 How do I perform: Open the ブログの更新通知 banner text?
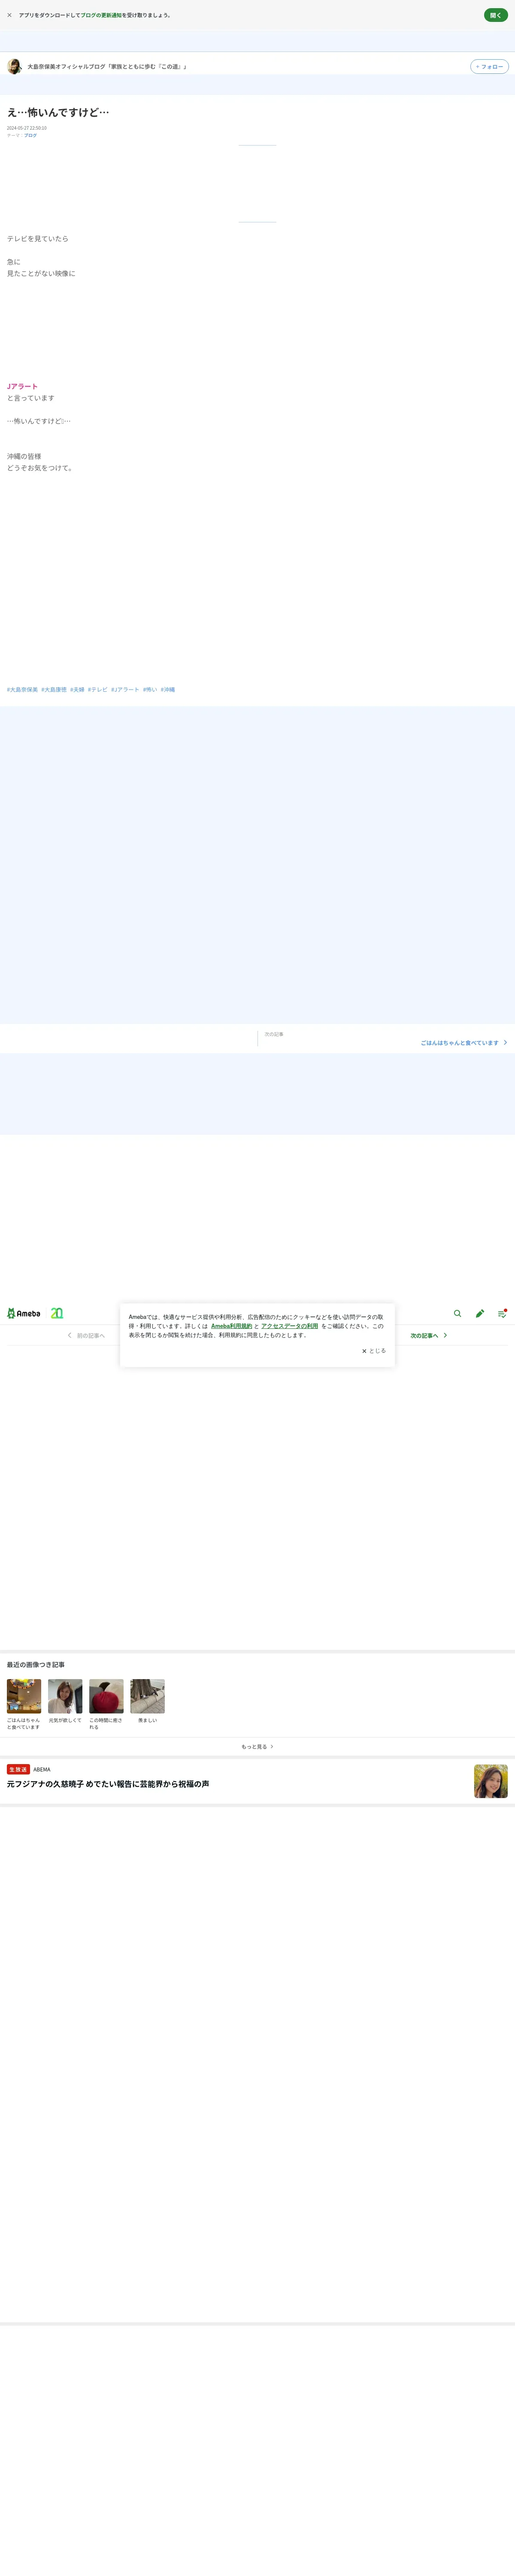(x=101, y=15)
